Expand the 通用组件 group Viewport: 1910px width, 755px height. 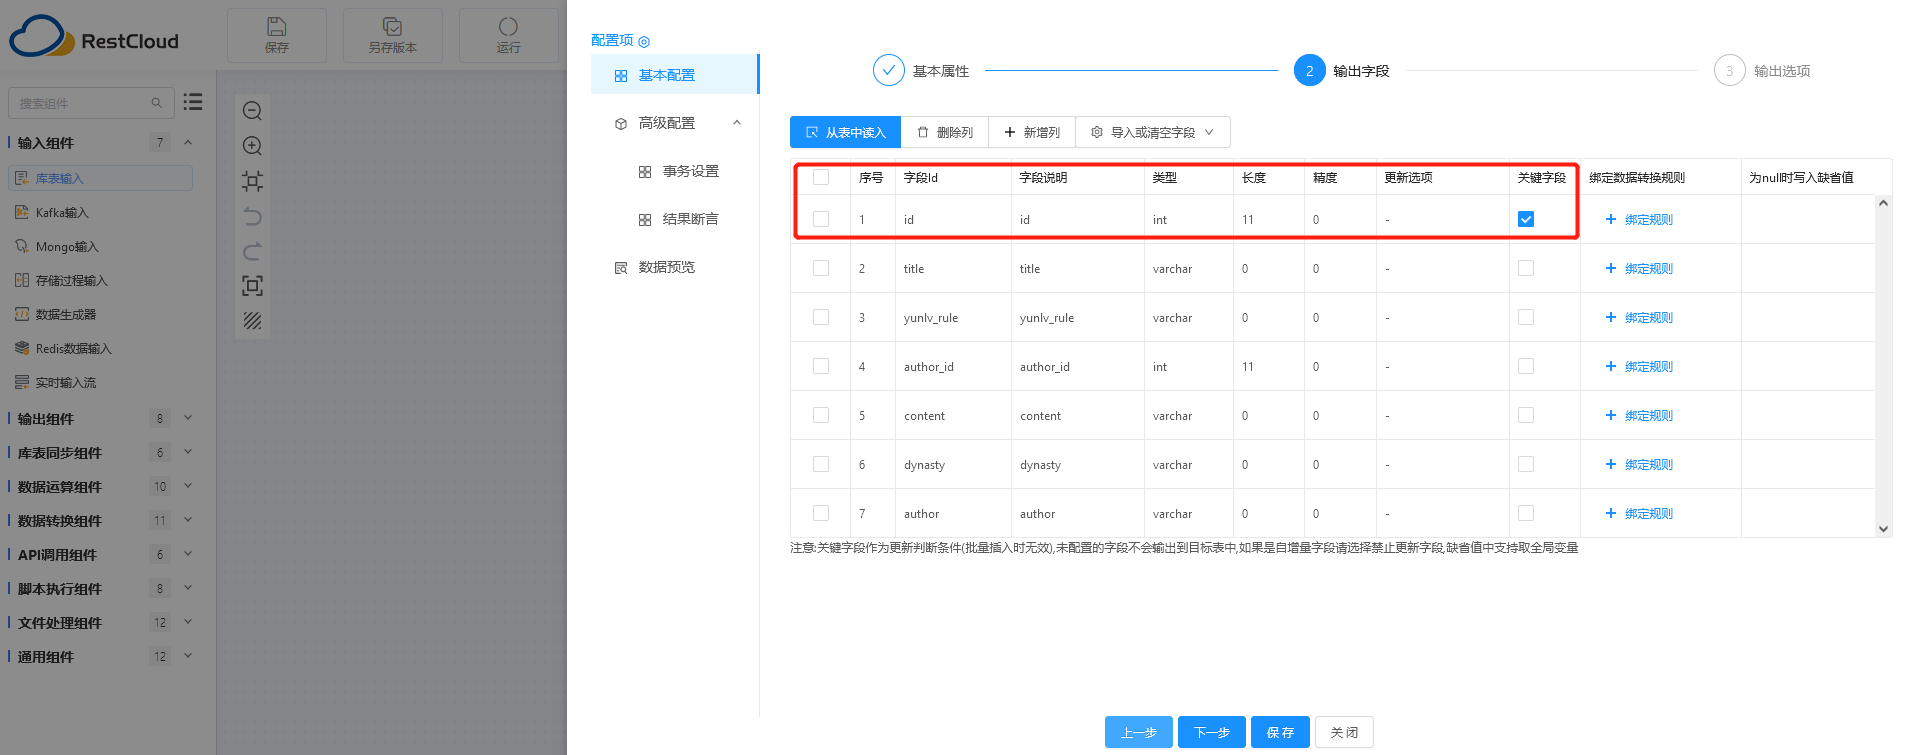click(x=188, y=656)
